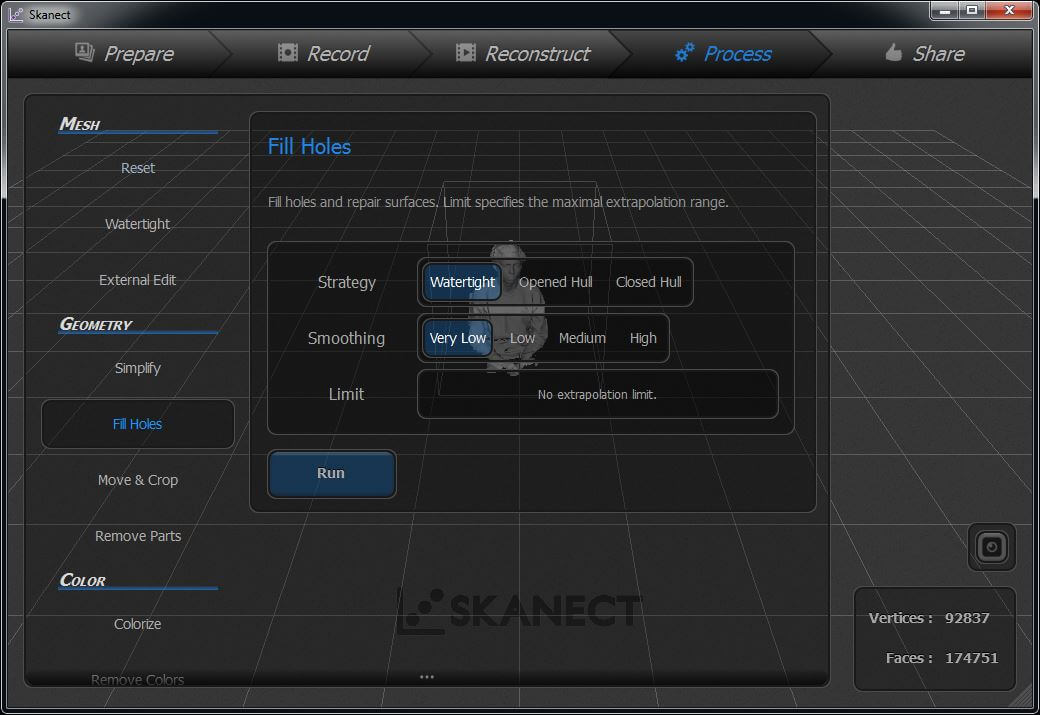Set Strategy to Closed Hull

click(649, 282)
